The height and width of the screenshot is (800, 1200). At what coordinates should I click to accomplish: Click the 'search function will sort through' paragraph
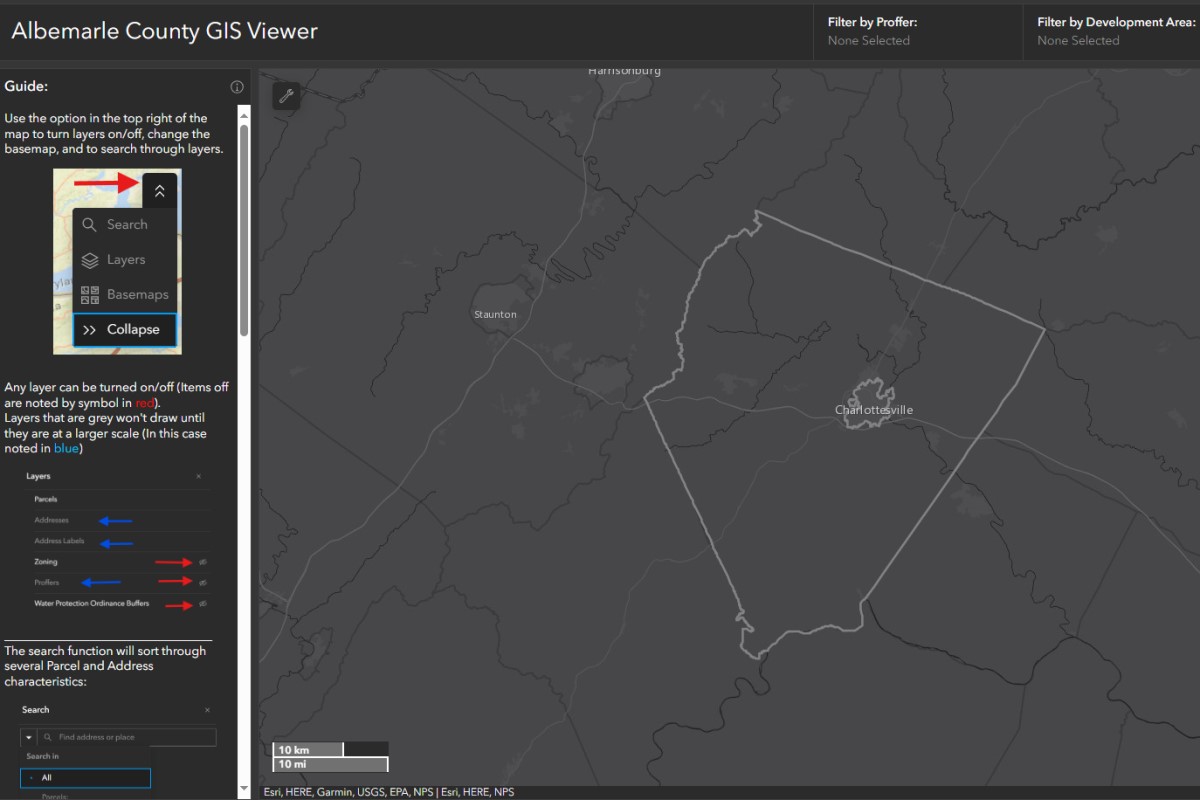coord(105,666)
